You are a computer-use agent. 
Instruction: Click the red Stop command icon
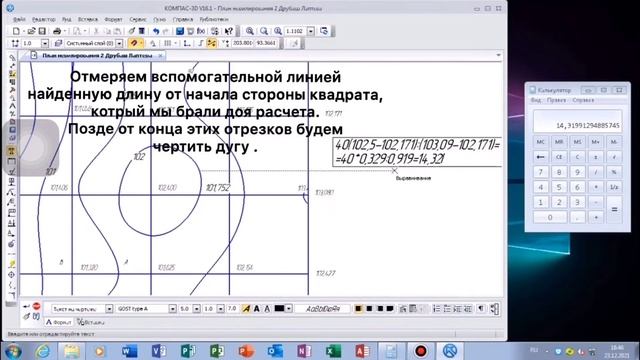[36, 306]
